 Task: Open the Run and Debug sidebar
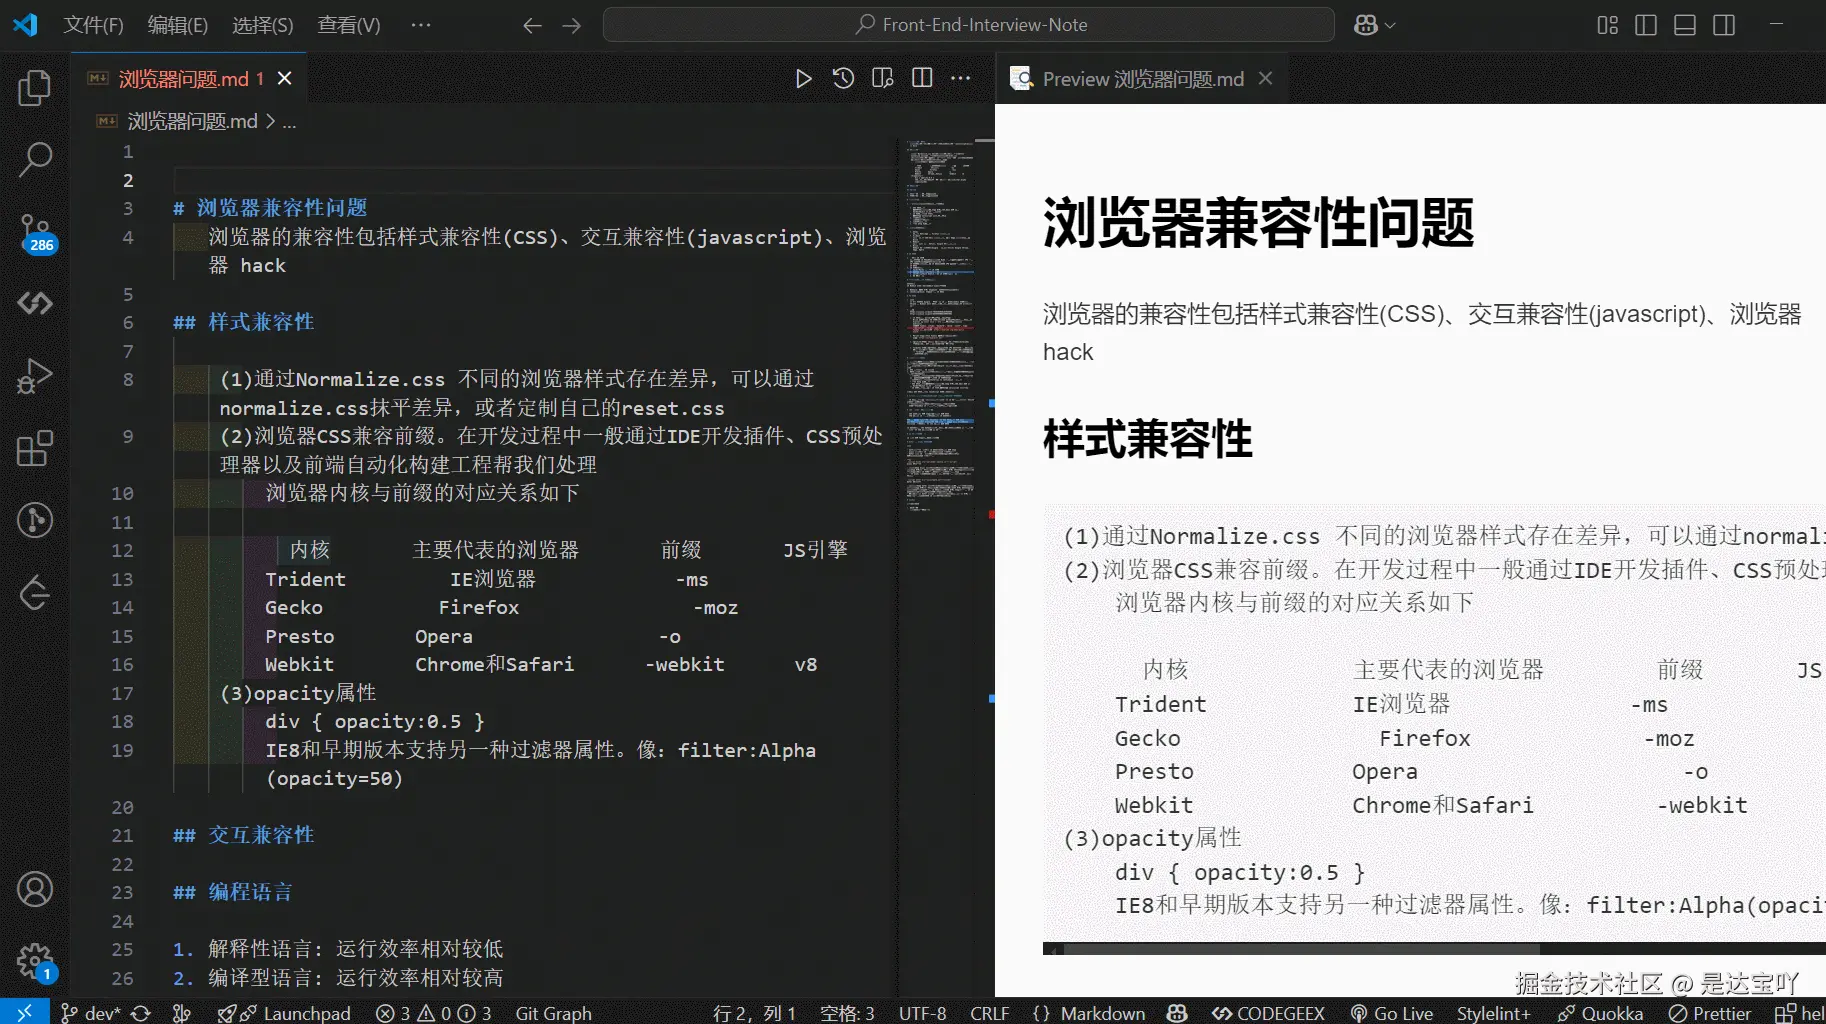click(35, 375)
